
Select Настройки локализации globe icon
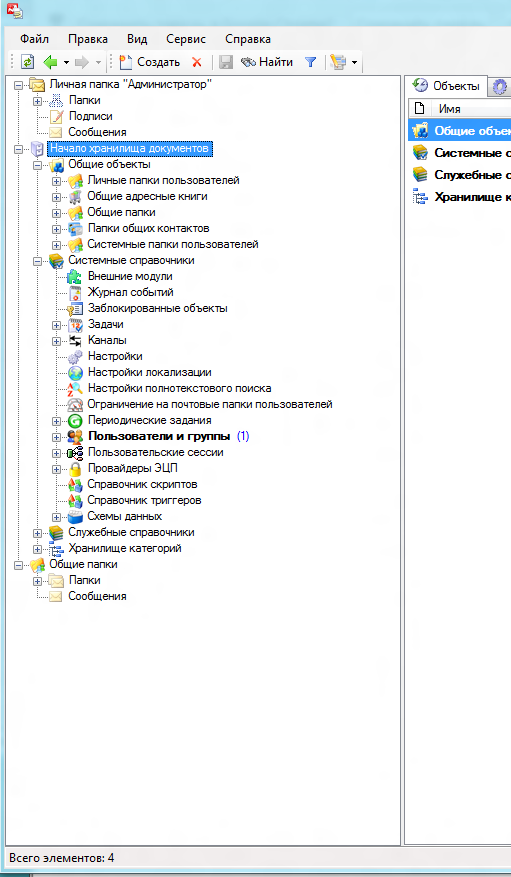coord(75,373)
